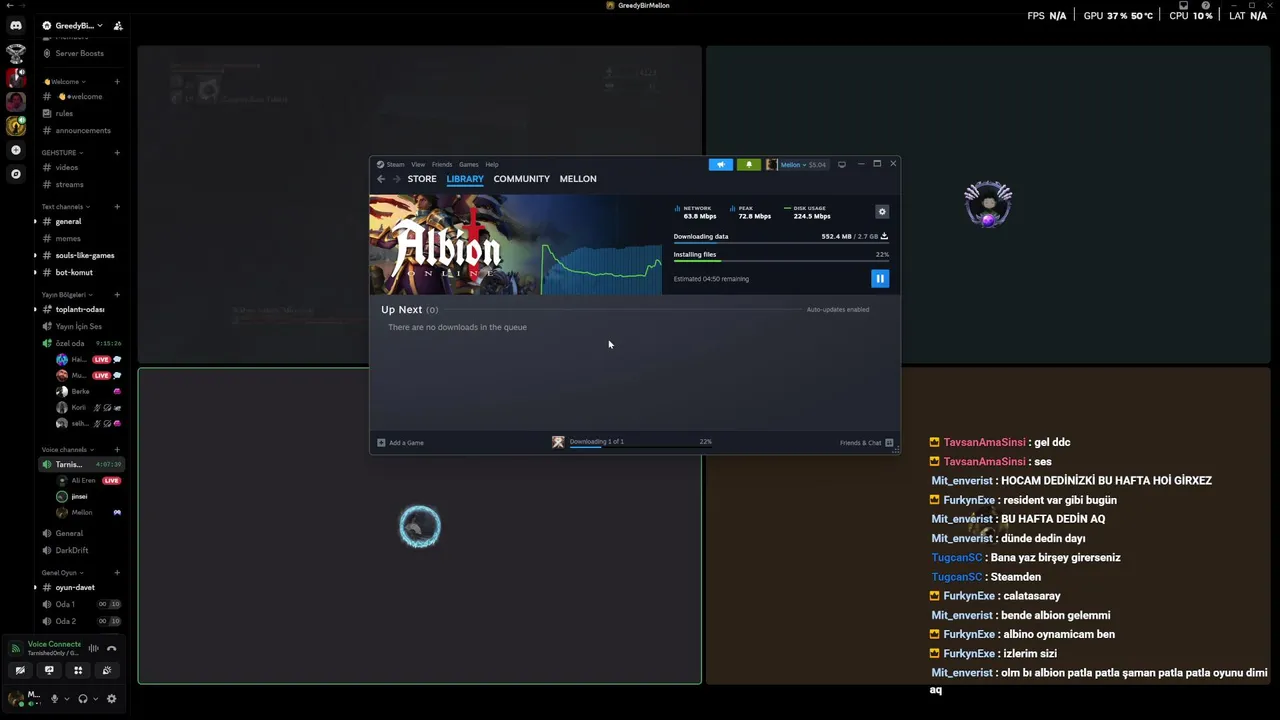Open the COMMUNITY tab in Steam

click(x=521, y=179)
